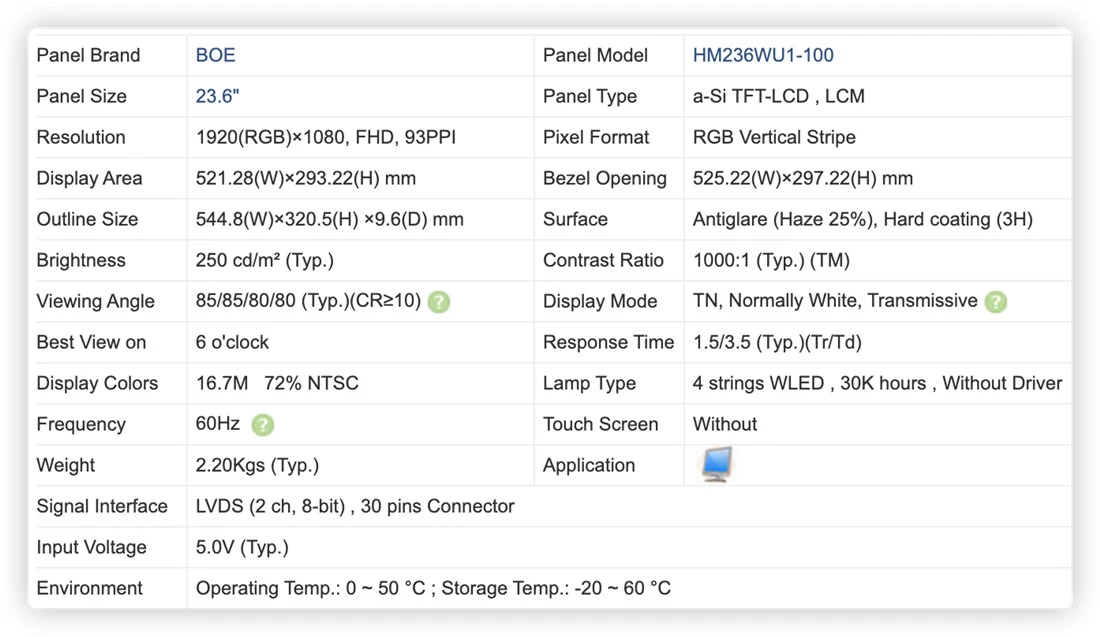The image size is (1100, 637).
Task: Select the Panel Size label
Action: (81, 96)
